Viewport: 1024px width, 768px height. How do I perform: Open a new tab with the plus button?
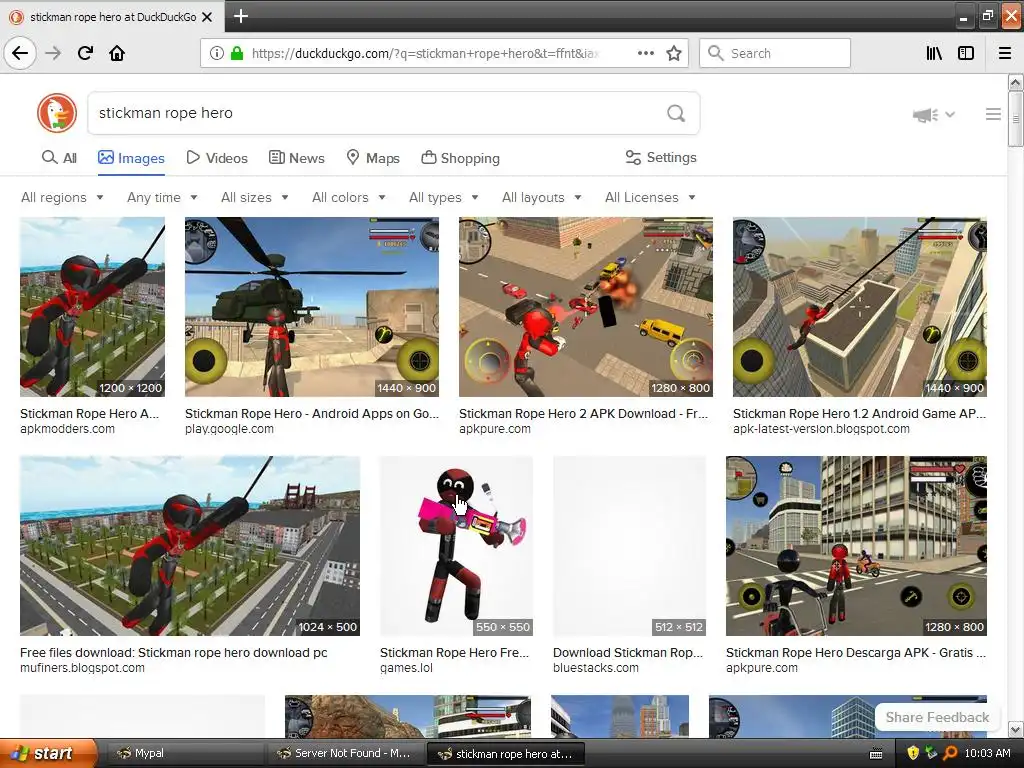240,16
